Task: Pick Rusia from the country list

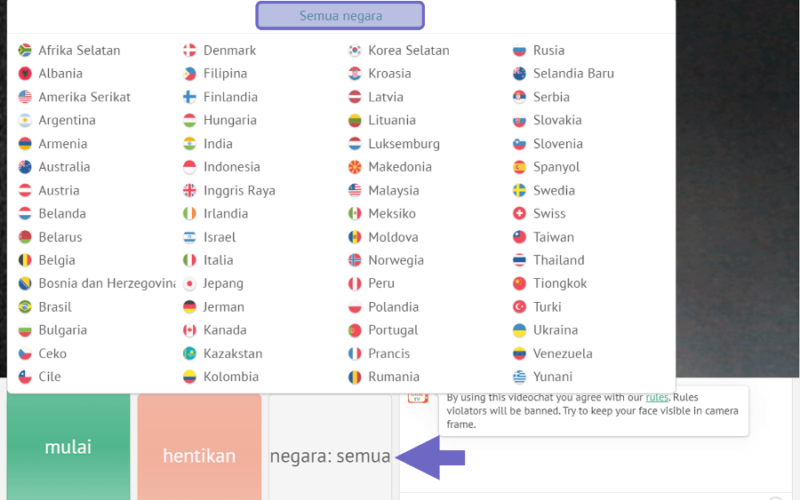Action: point(539,51)
